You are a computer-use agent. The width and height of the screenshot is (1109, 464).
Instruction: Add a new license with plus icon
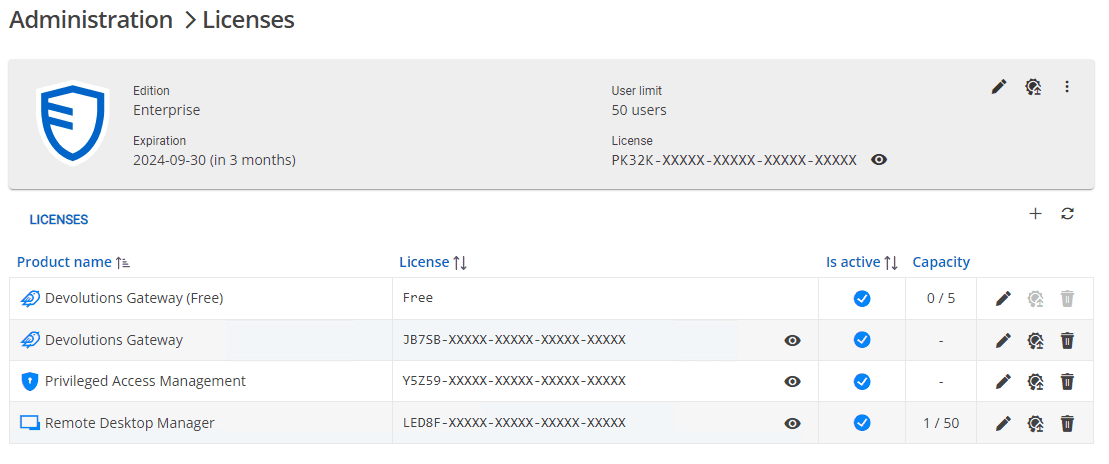click(1035, 214)
